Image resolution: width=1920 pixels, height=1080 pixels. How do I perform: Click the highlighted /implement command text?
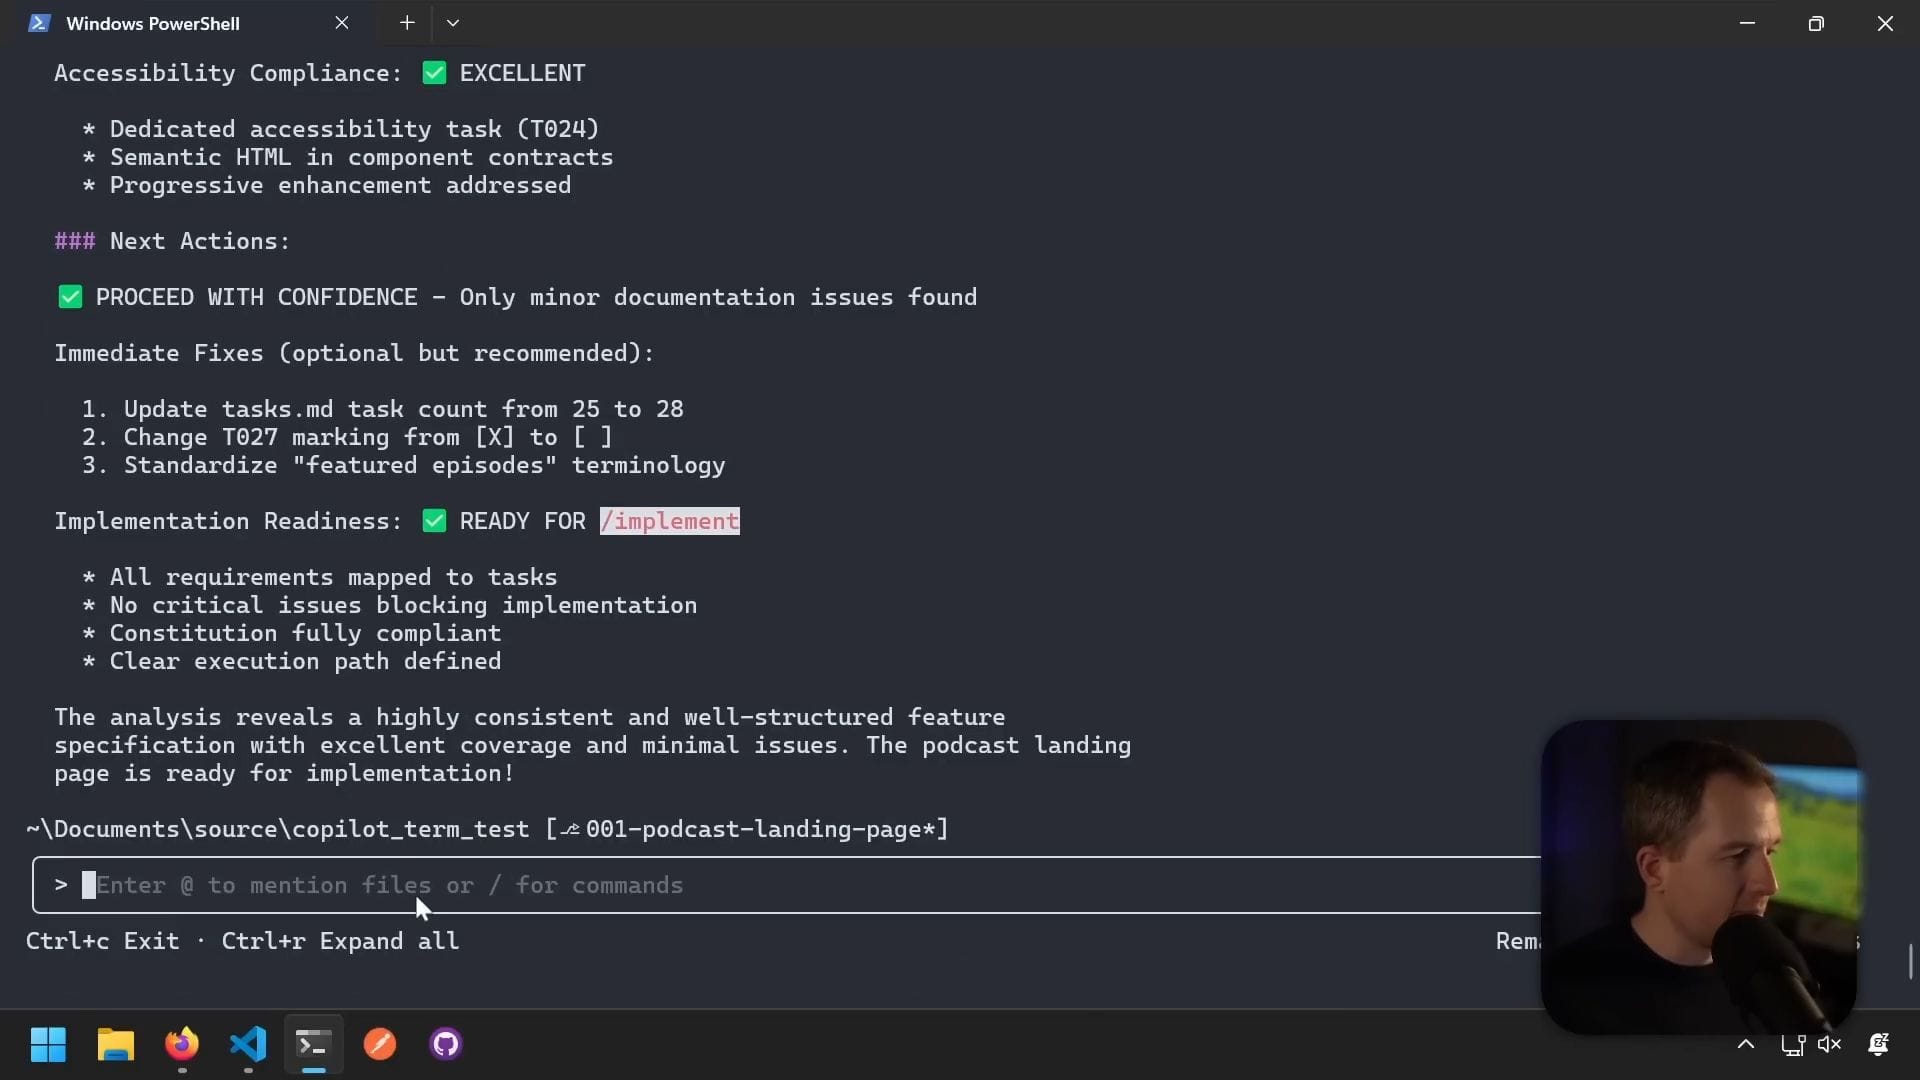pos(669,521)
